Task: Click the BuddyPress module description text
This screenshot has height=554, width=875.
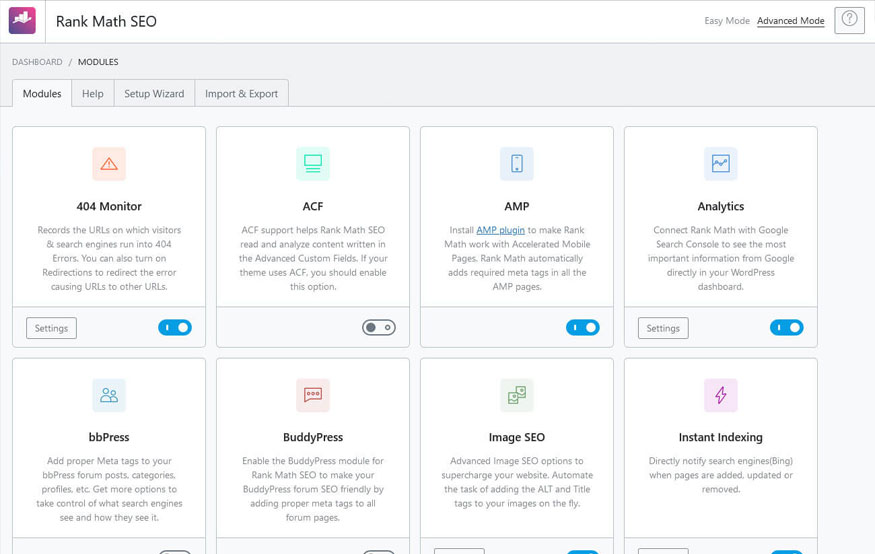Action: [x=313, y=489]
